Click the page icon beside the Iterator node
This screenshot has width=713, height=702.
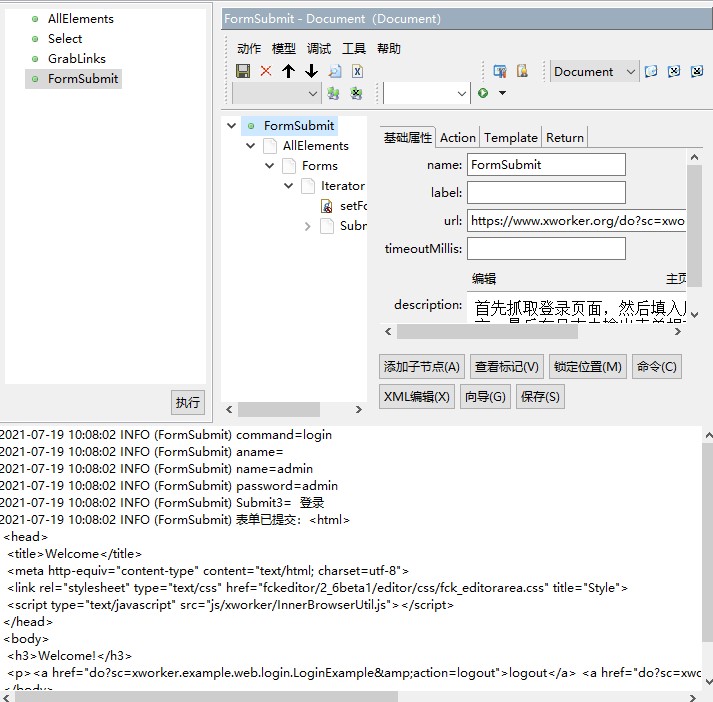pyautogui.click(x=308, y=186)
